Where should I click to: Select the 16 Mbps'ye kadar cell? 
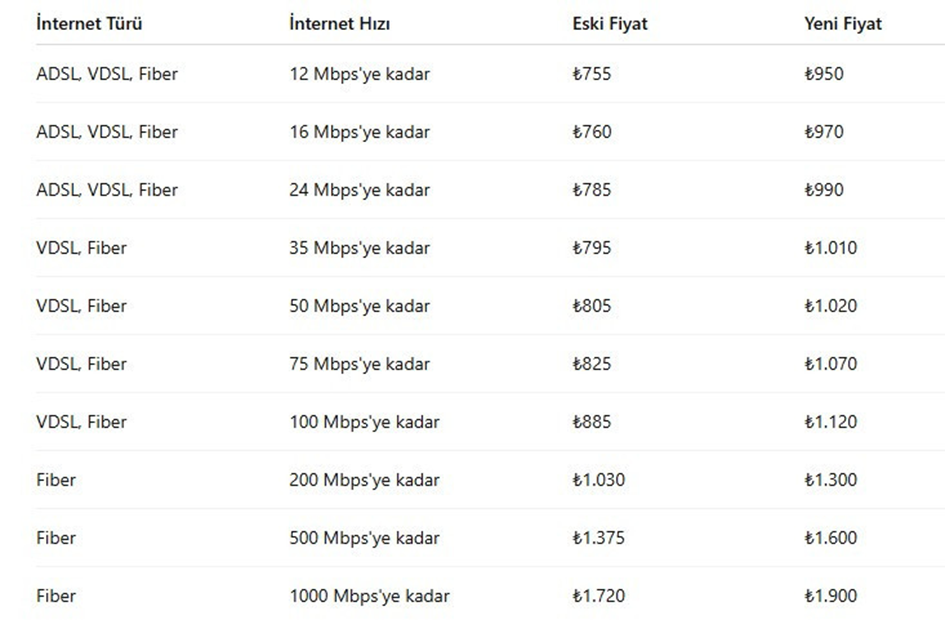click(x=359, y=132)
